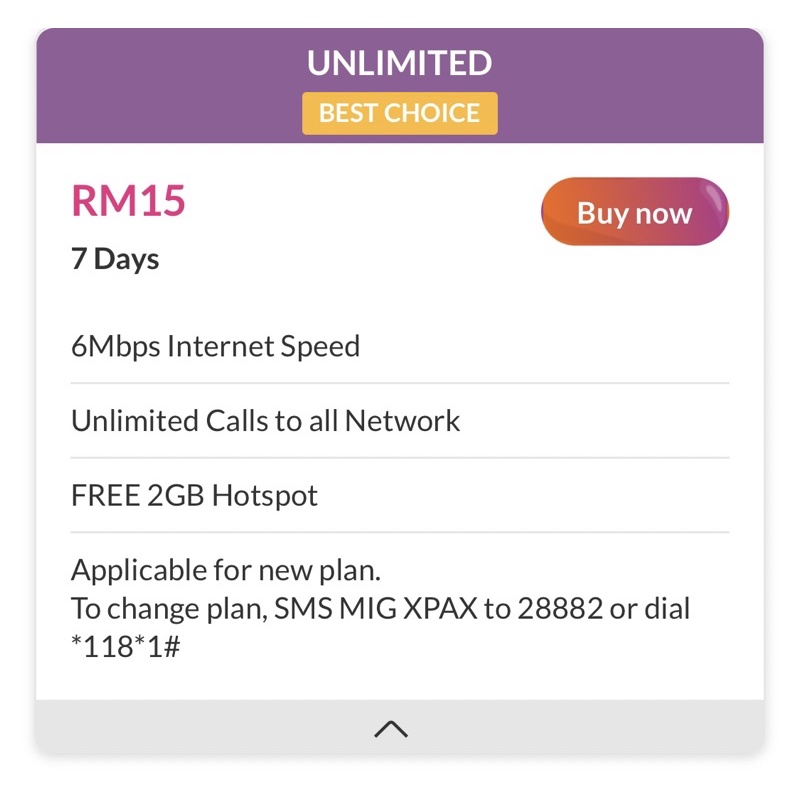Tap the *118*1# dial code
Screen dimensions: 800x800
point(125,647)
